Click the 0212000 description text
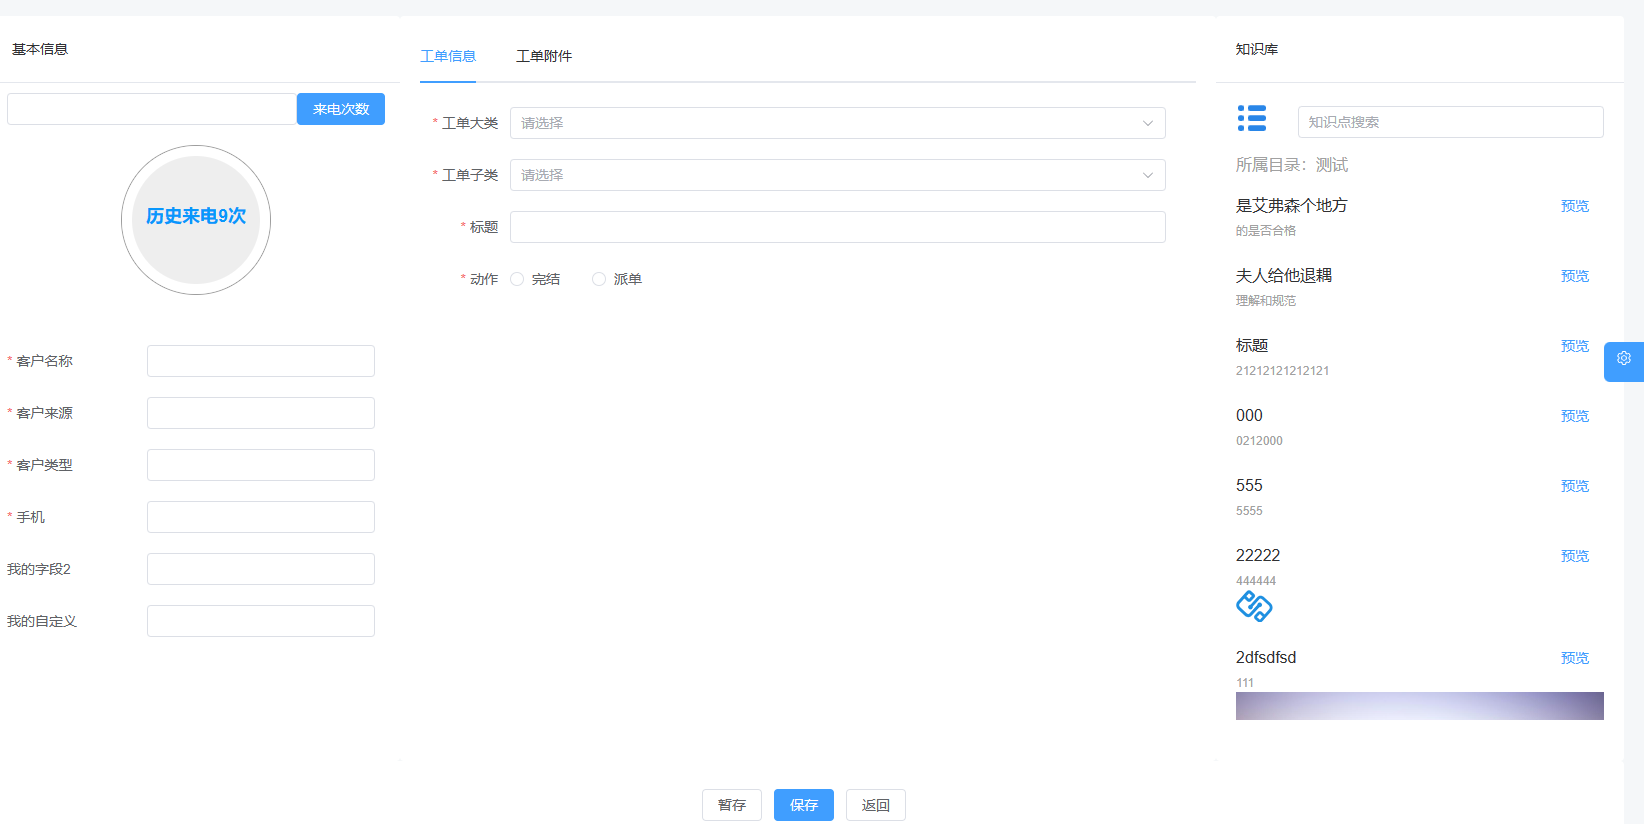This screenshot has width=1644, height=824. tap(1259, 441)
